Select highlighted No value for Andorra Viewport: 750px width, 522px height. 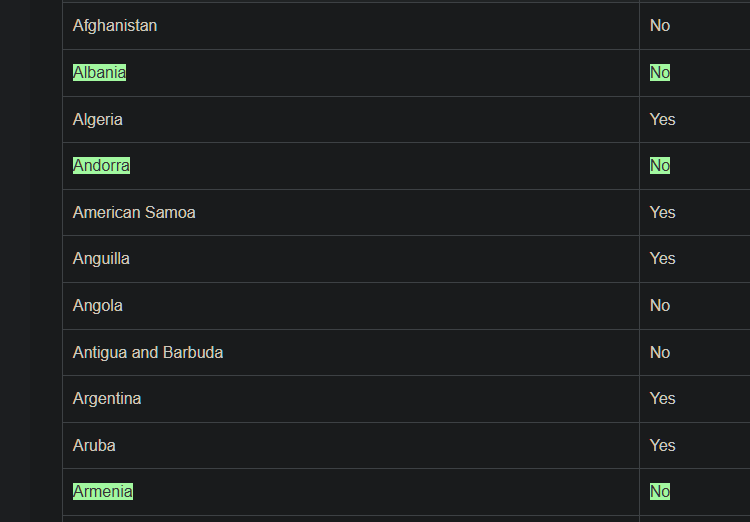point(660,166)
